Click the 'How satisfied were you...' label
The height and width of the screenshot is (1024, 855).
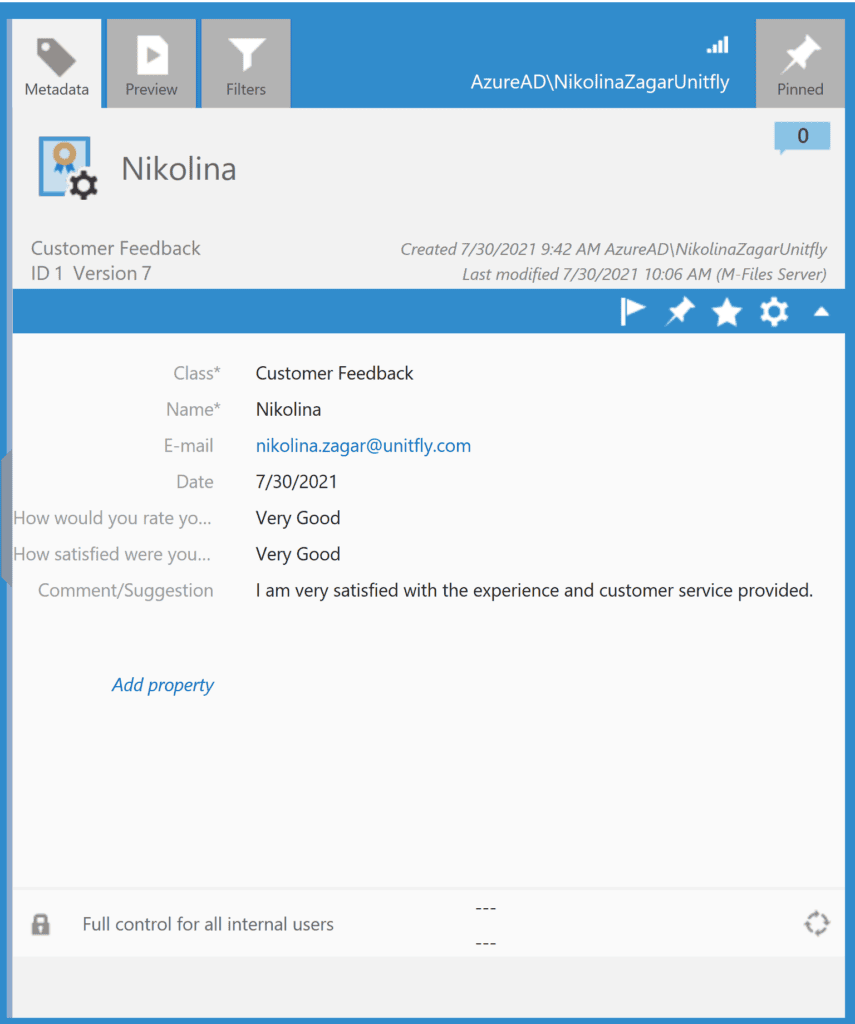[112, 554]
